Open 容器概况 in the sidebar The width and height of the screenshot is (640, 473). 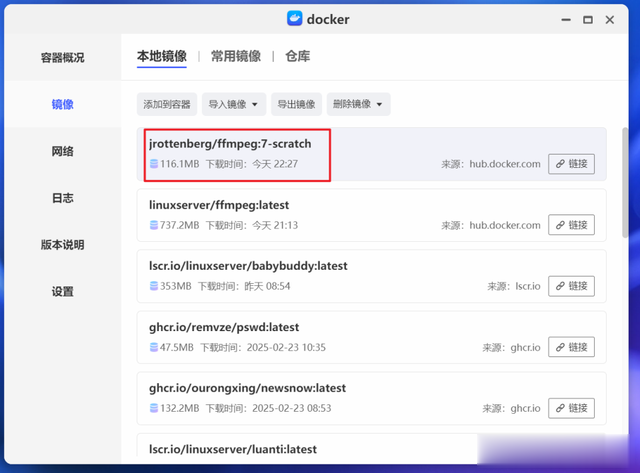62,58
